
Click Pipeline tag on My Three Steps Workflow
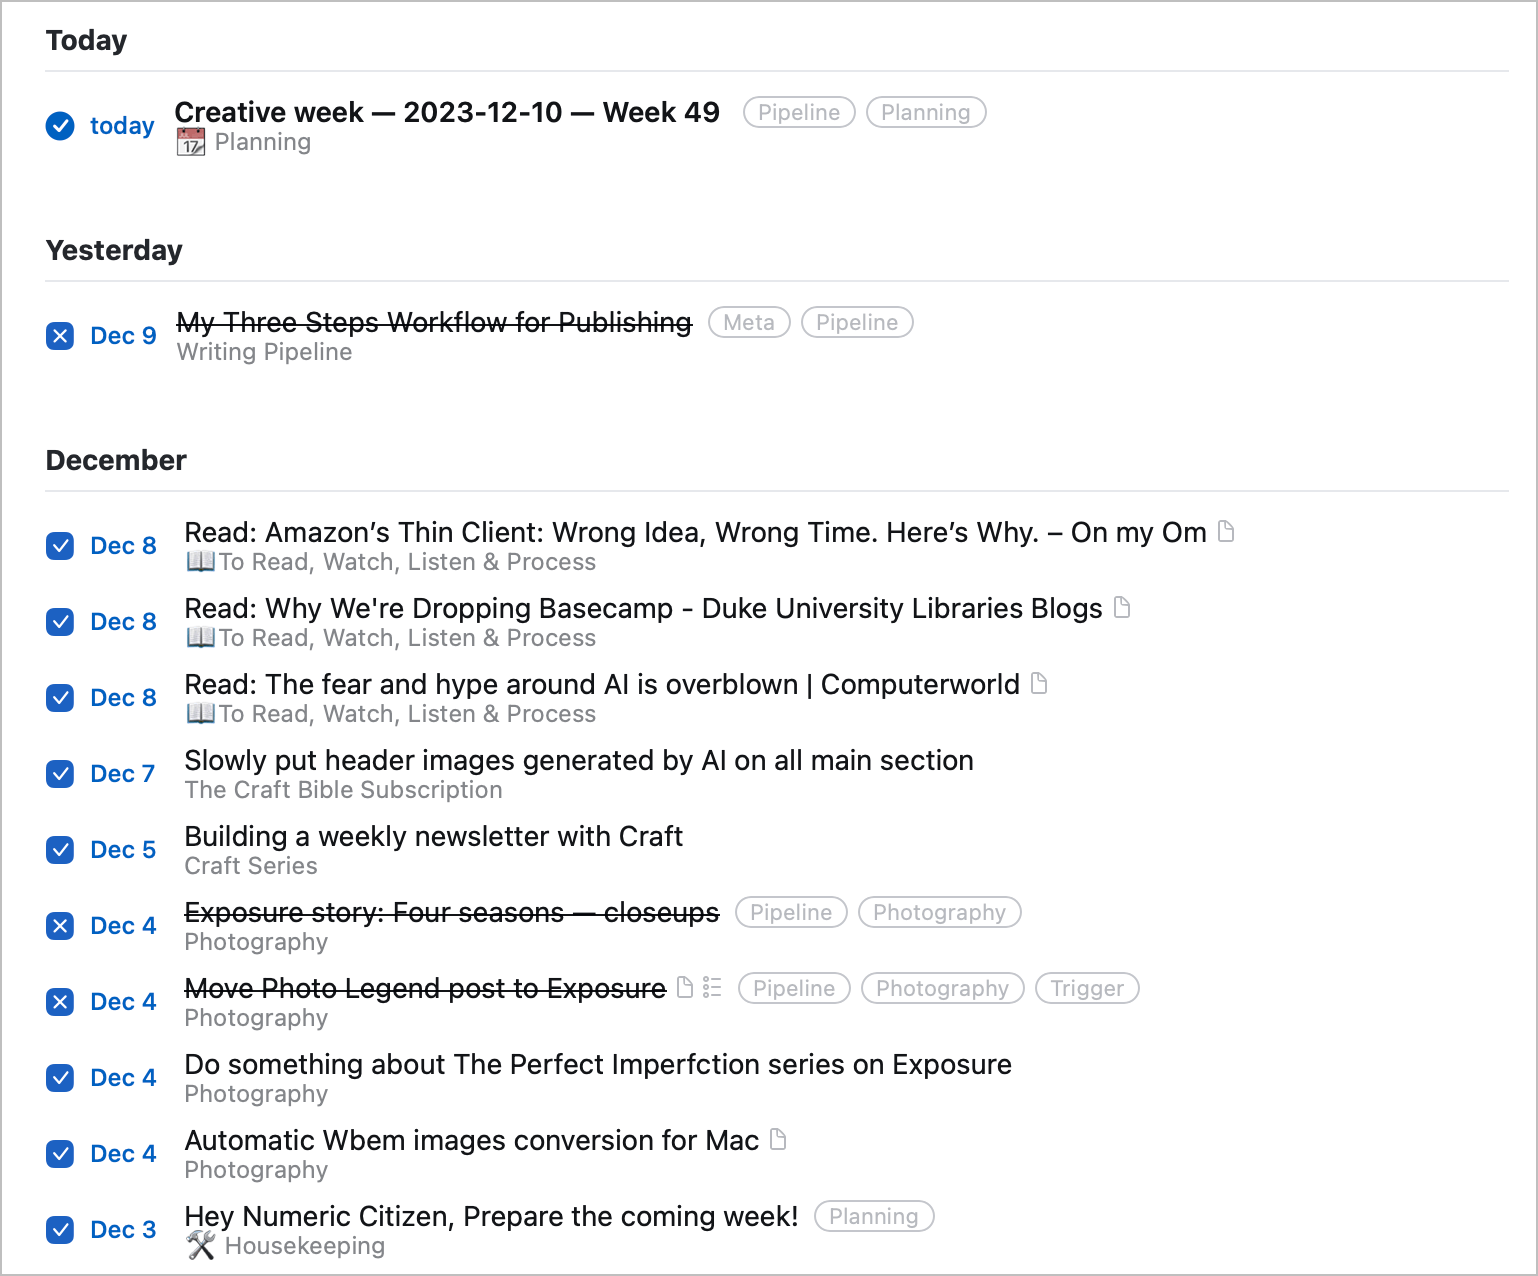[x=857, y=322]
